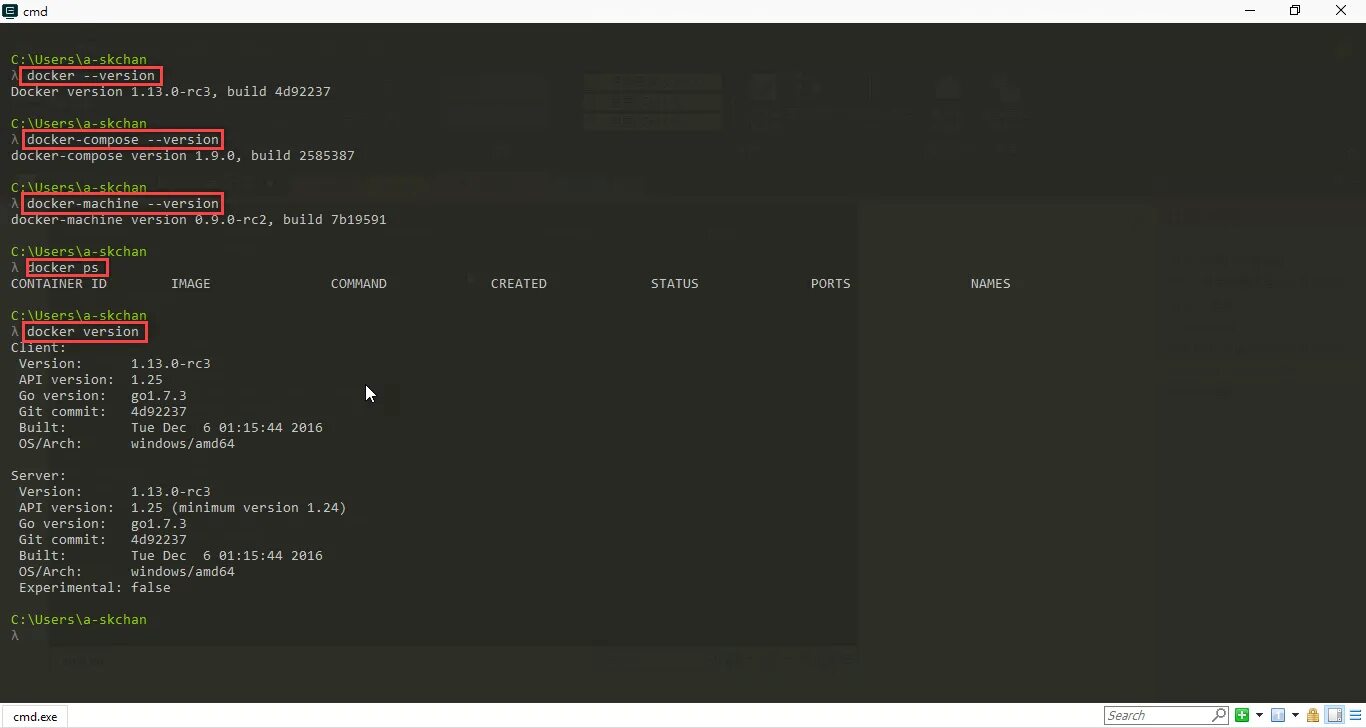Toggle the alternative panel view icon
The width and height of the screenshot is (1366, 728).
[1334, 715]
